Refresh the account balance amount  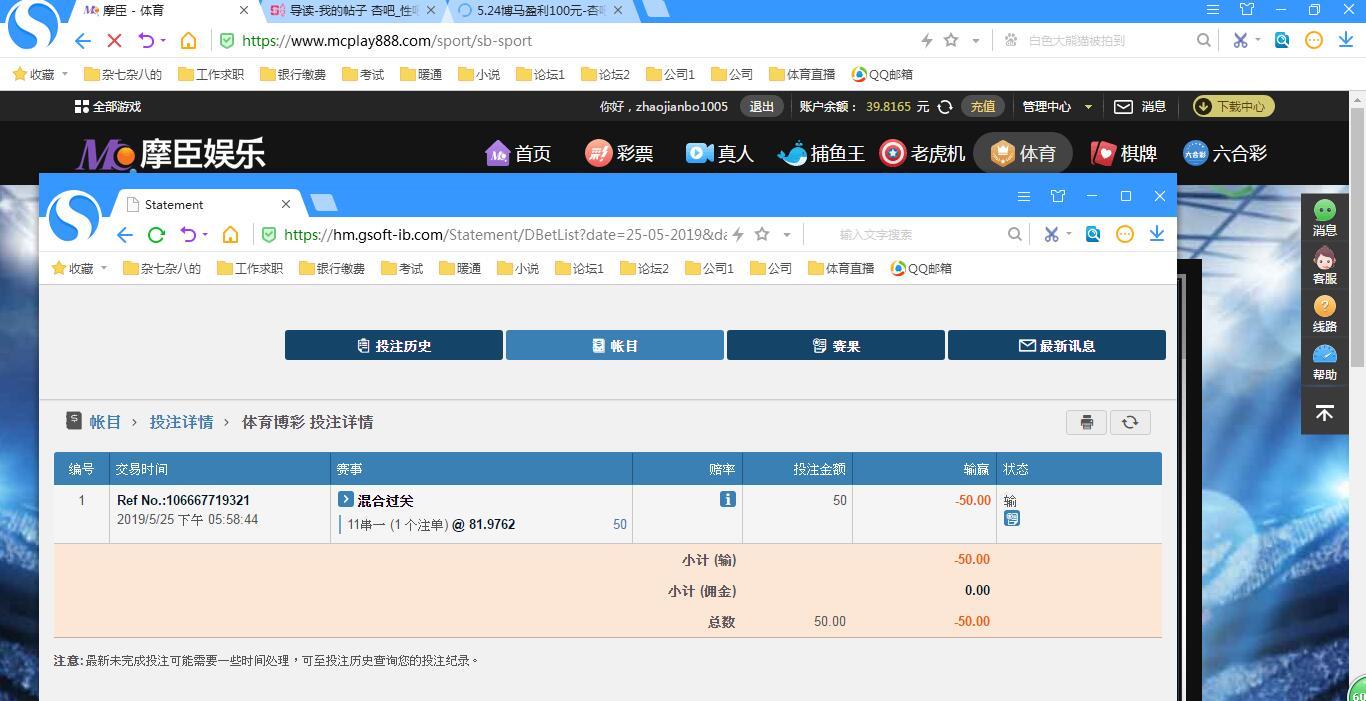(x=944, y=106)
